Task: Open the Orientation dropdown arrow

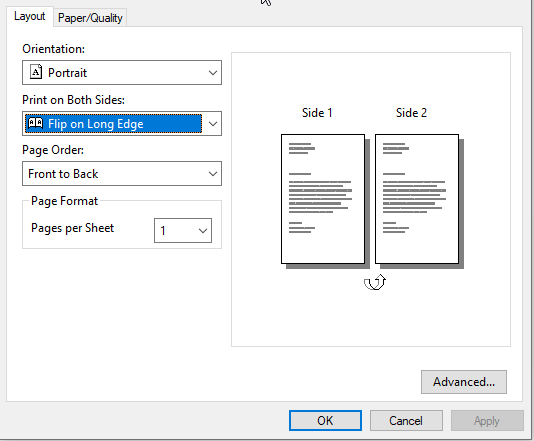Action: coord(213,73)
